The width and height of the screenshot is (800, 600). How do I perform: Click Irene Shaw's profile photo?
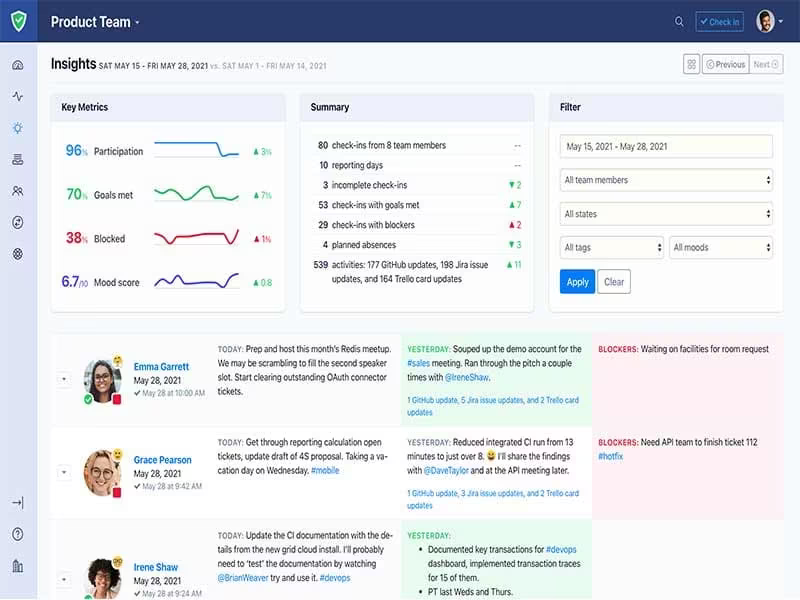104,579
